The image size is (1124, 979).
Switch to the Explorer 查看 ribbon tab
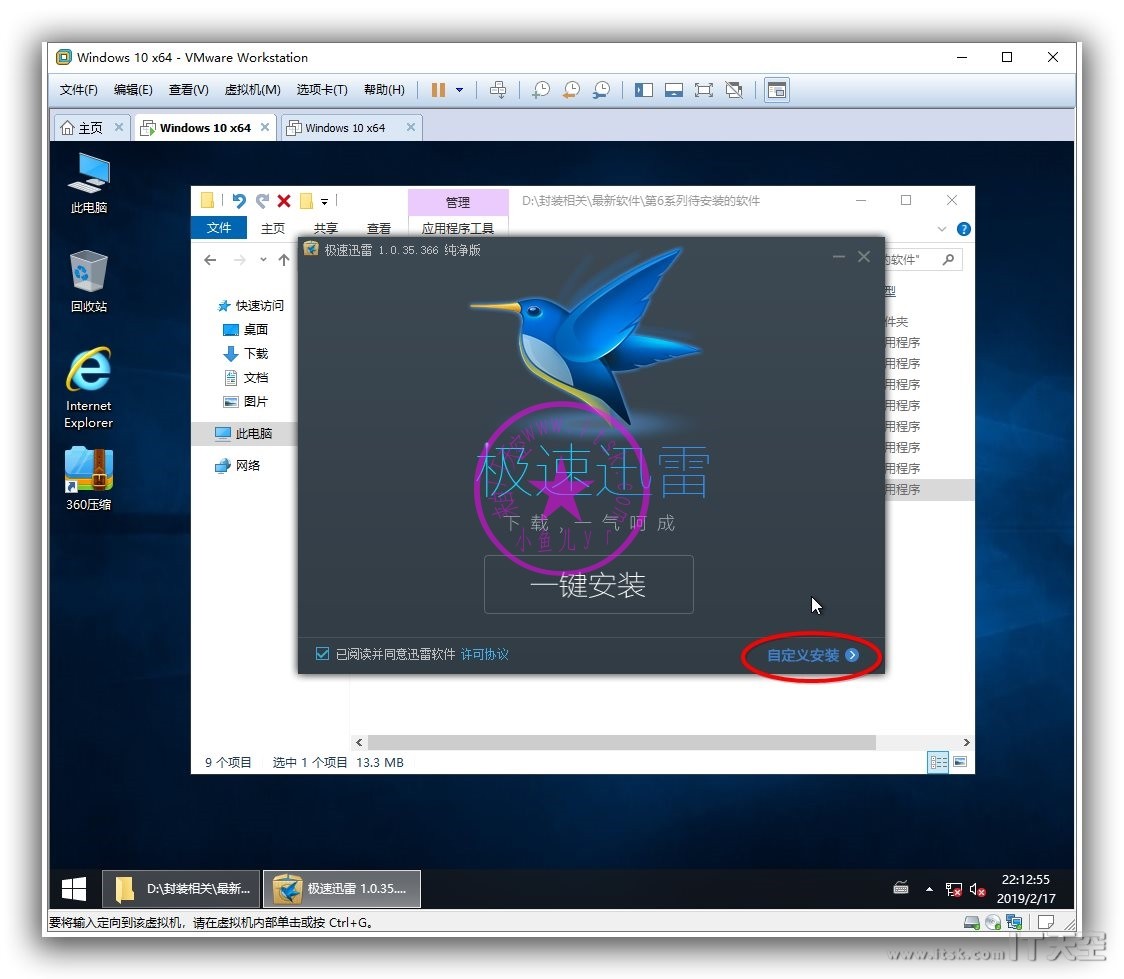click(x=378, y=228)
